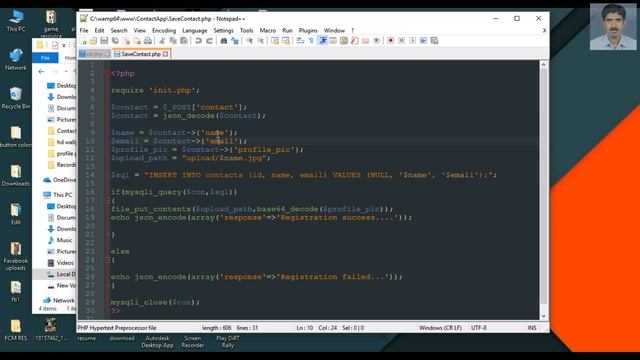Toggle word wrap in toolbar
The width and height of the screenshot is (640, 360).
pyautogui.click(x=300, y=41)
